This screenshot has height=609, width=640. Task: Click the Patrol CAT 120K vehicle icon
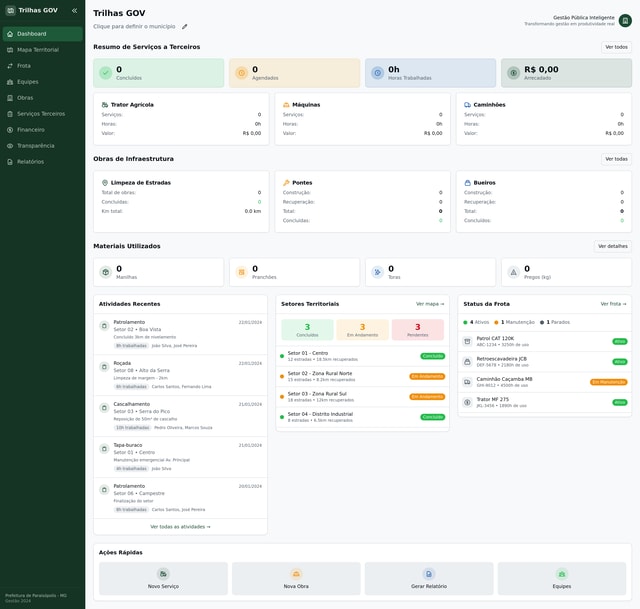click(x=467, y=341)
